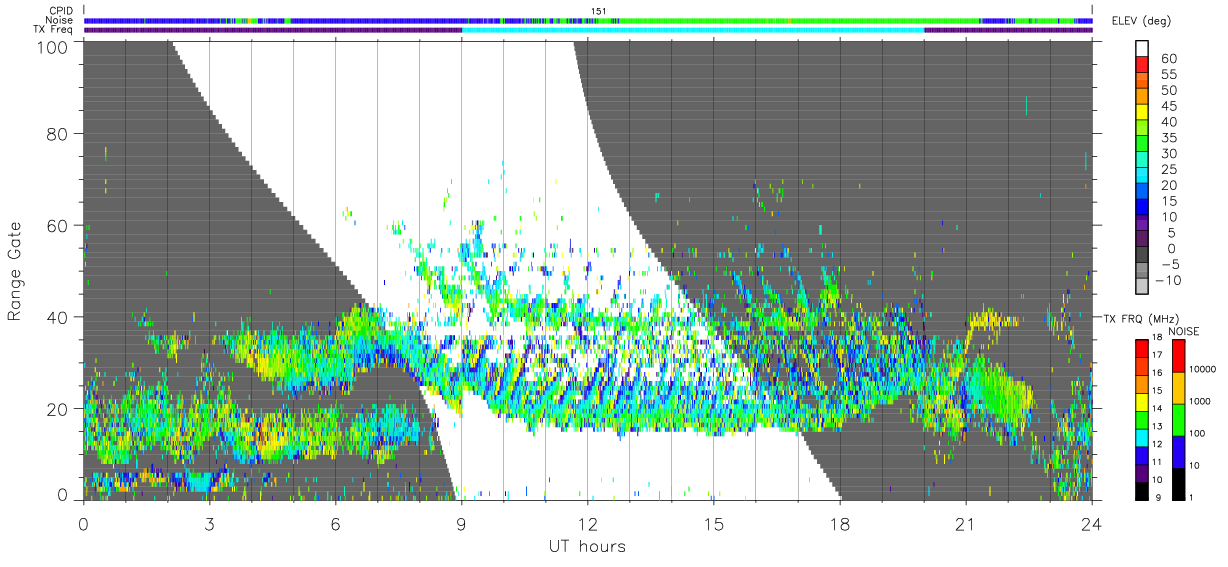Click the x-axis tick label 6
The width and height of the screenshot is (1228, 567).
point(335,523)
